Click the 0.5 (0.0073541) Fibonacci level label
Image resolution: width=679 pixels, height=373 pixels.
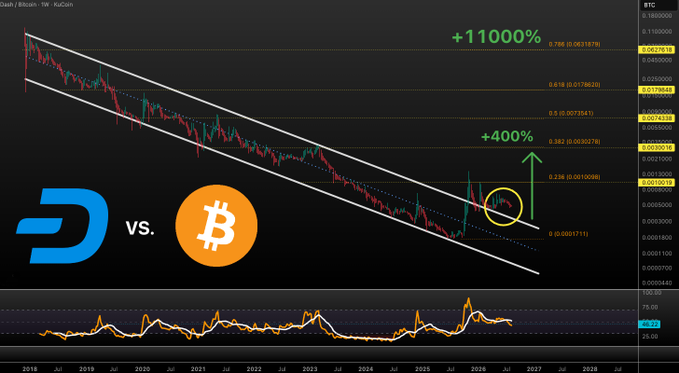(571, 113)
